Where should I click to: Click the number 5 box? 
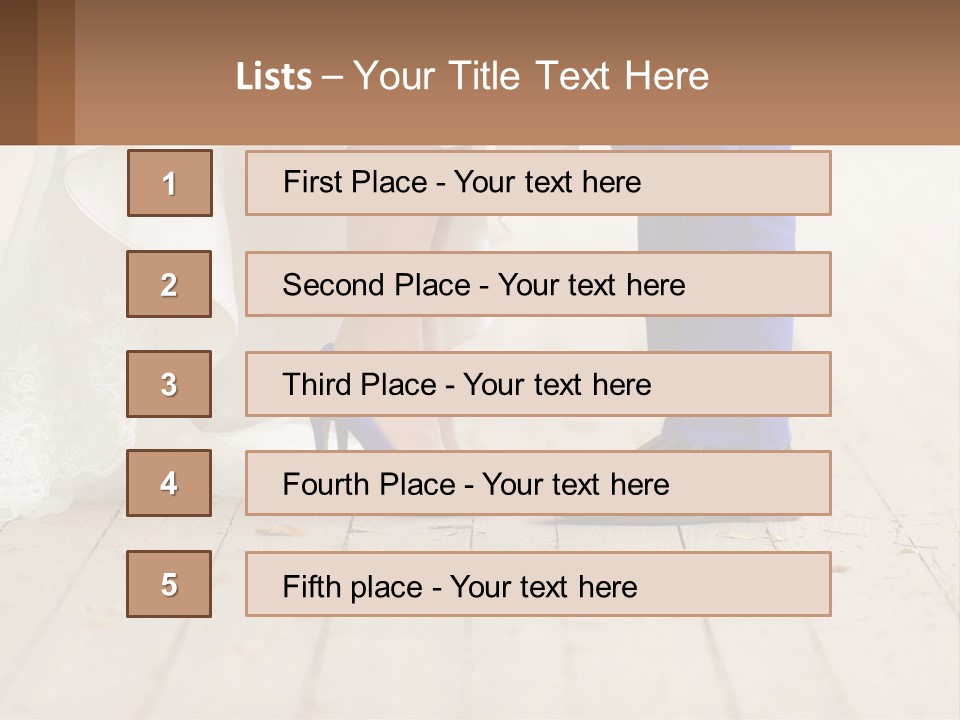[x=169, y=584]
